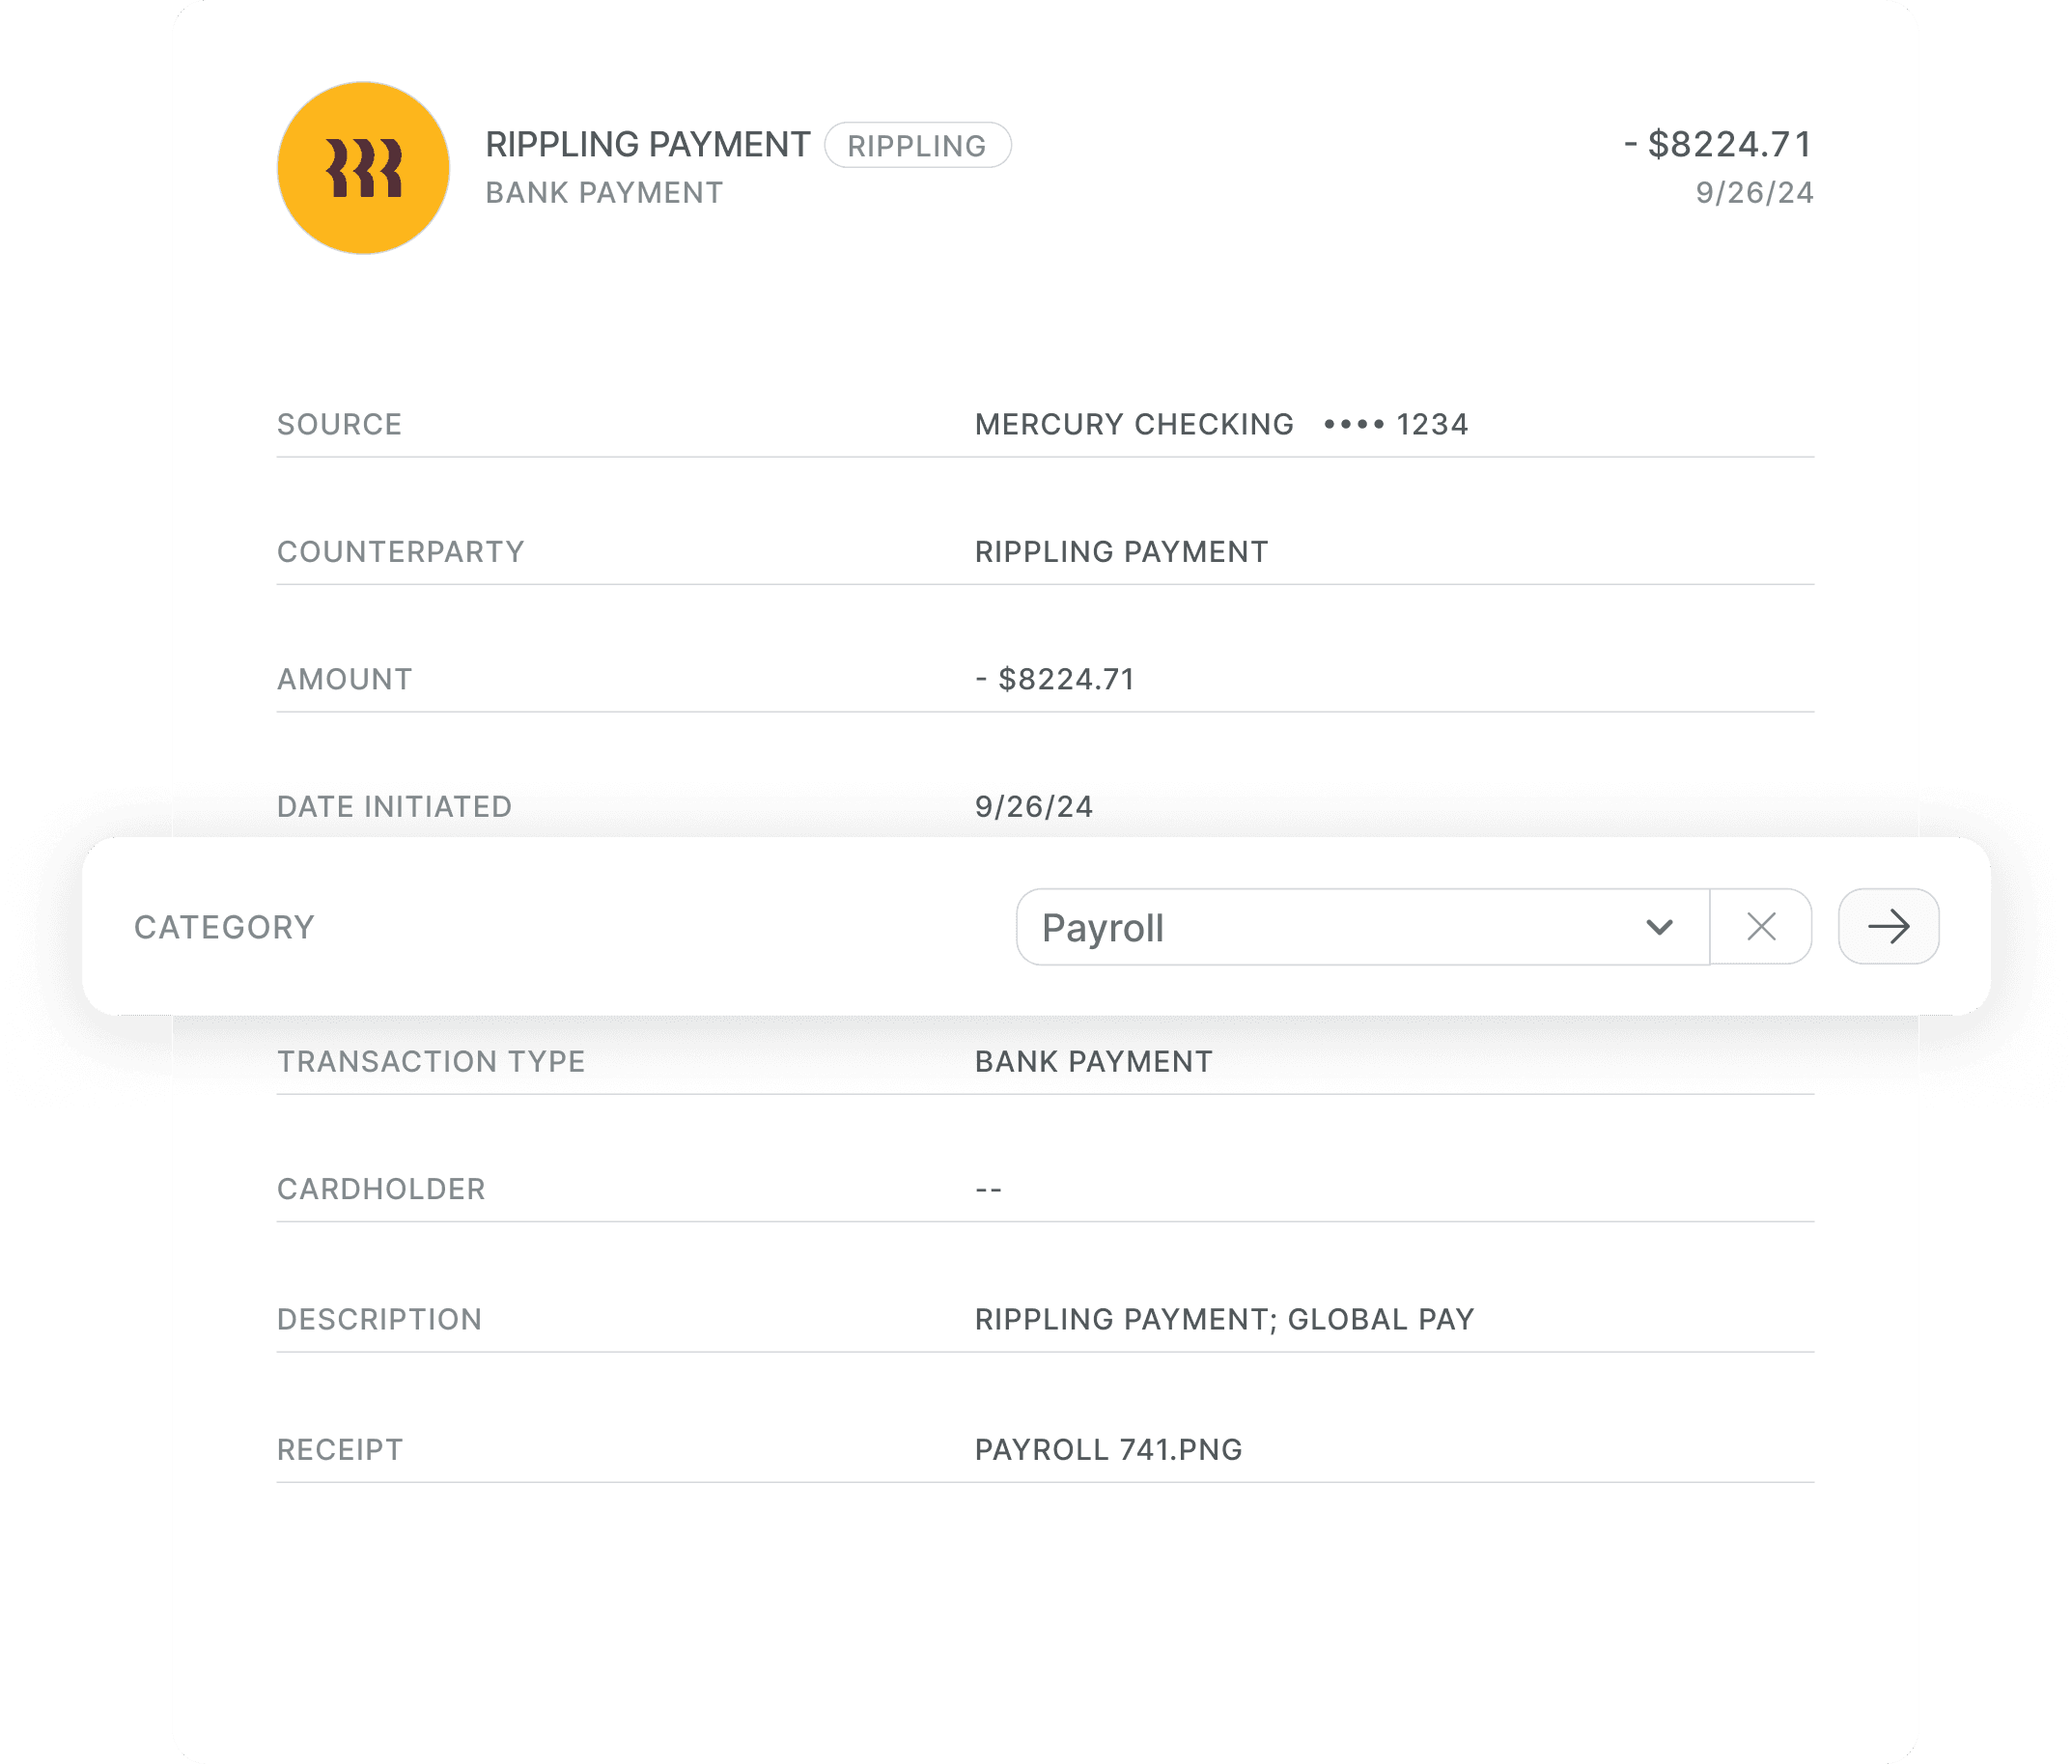This screenshot has height=1764, width=2072.
Task: Click the right arrow button
Action: tap(1888, 927)
